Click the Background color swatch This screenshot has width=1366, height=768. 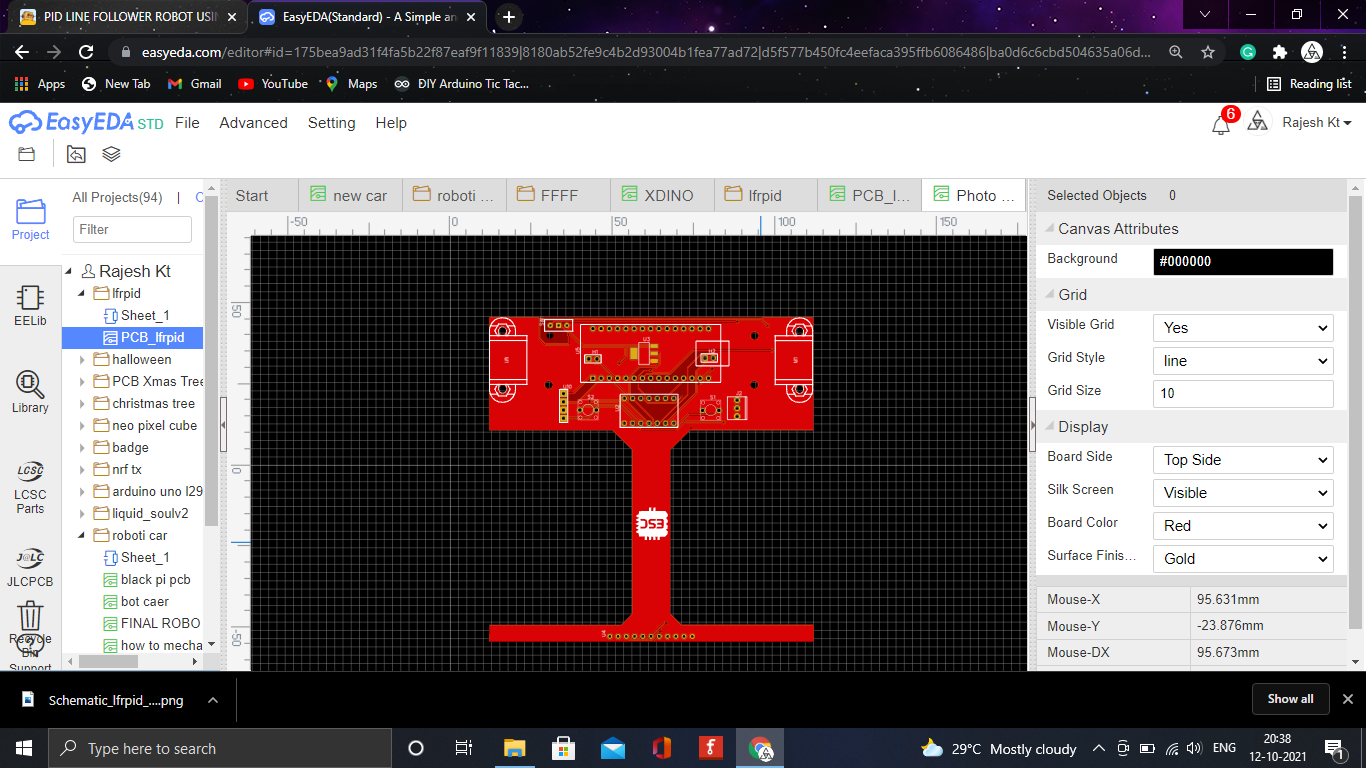coord(1242,261)
